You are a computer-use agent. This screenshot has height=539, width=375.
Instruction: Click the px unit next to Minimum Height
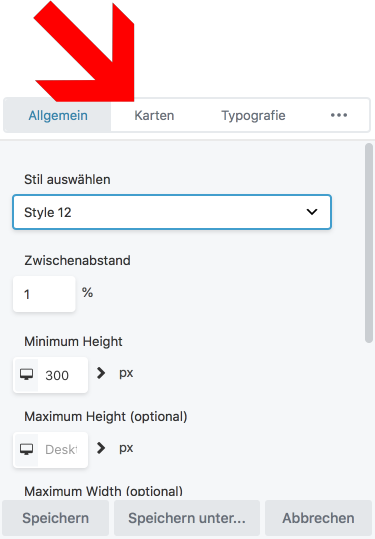coord(126,373)
